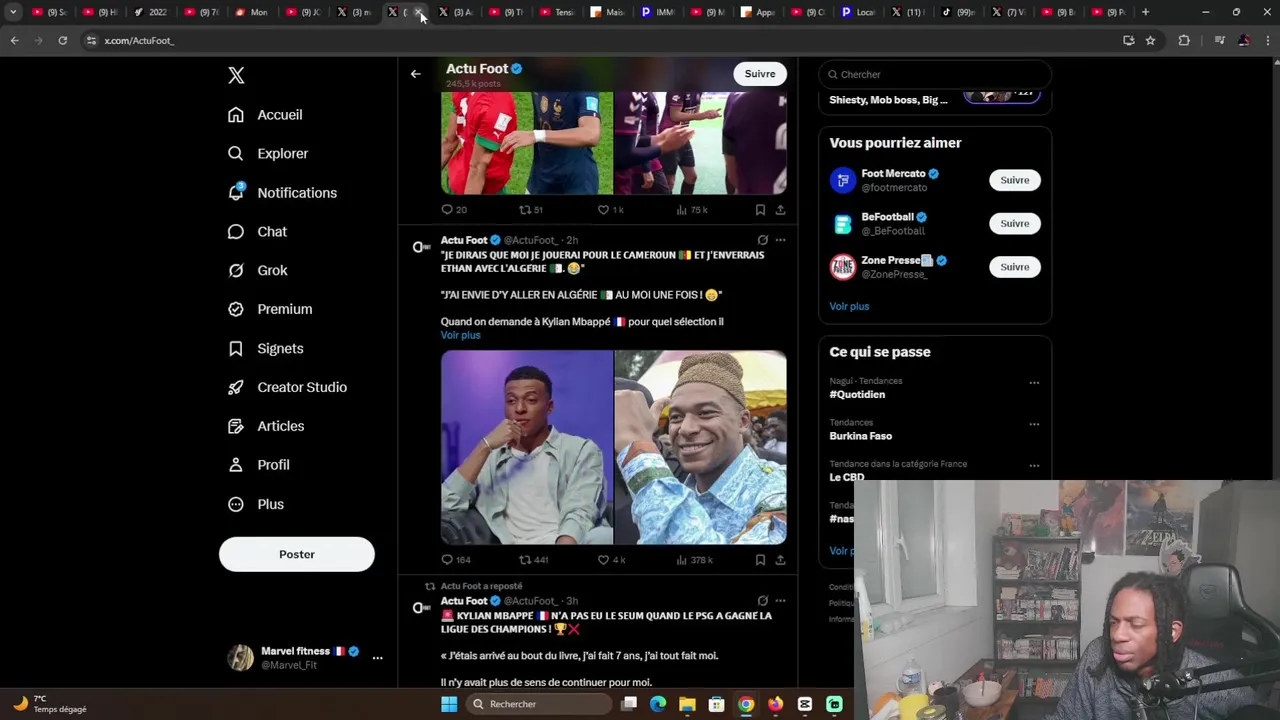Open File Explorer from the taskbar
The image size is (1280, 720).
click(687, 704)
